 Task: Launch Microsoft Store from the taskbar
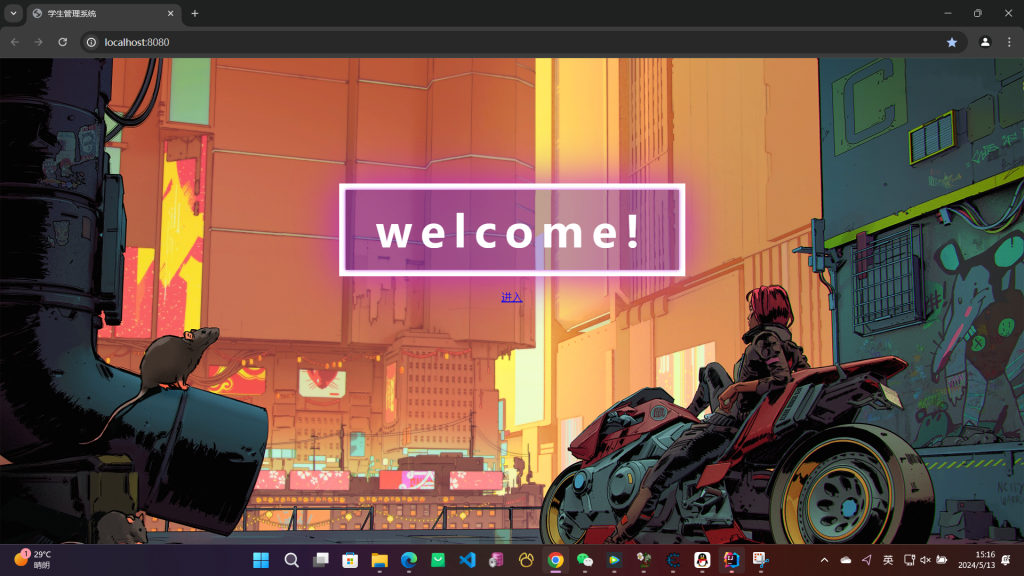[350, 560]
